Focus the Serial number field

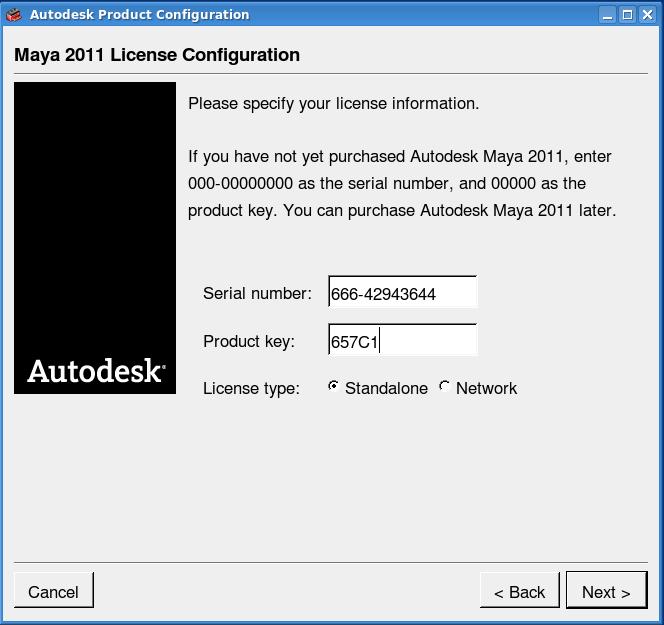pos(402,291)
